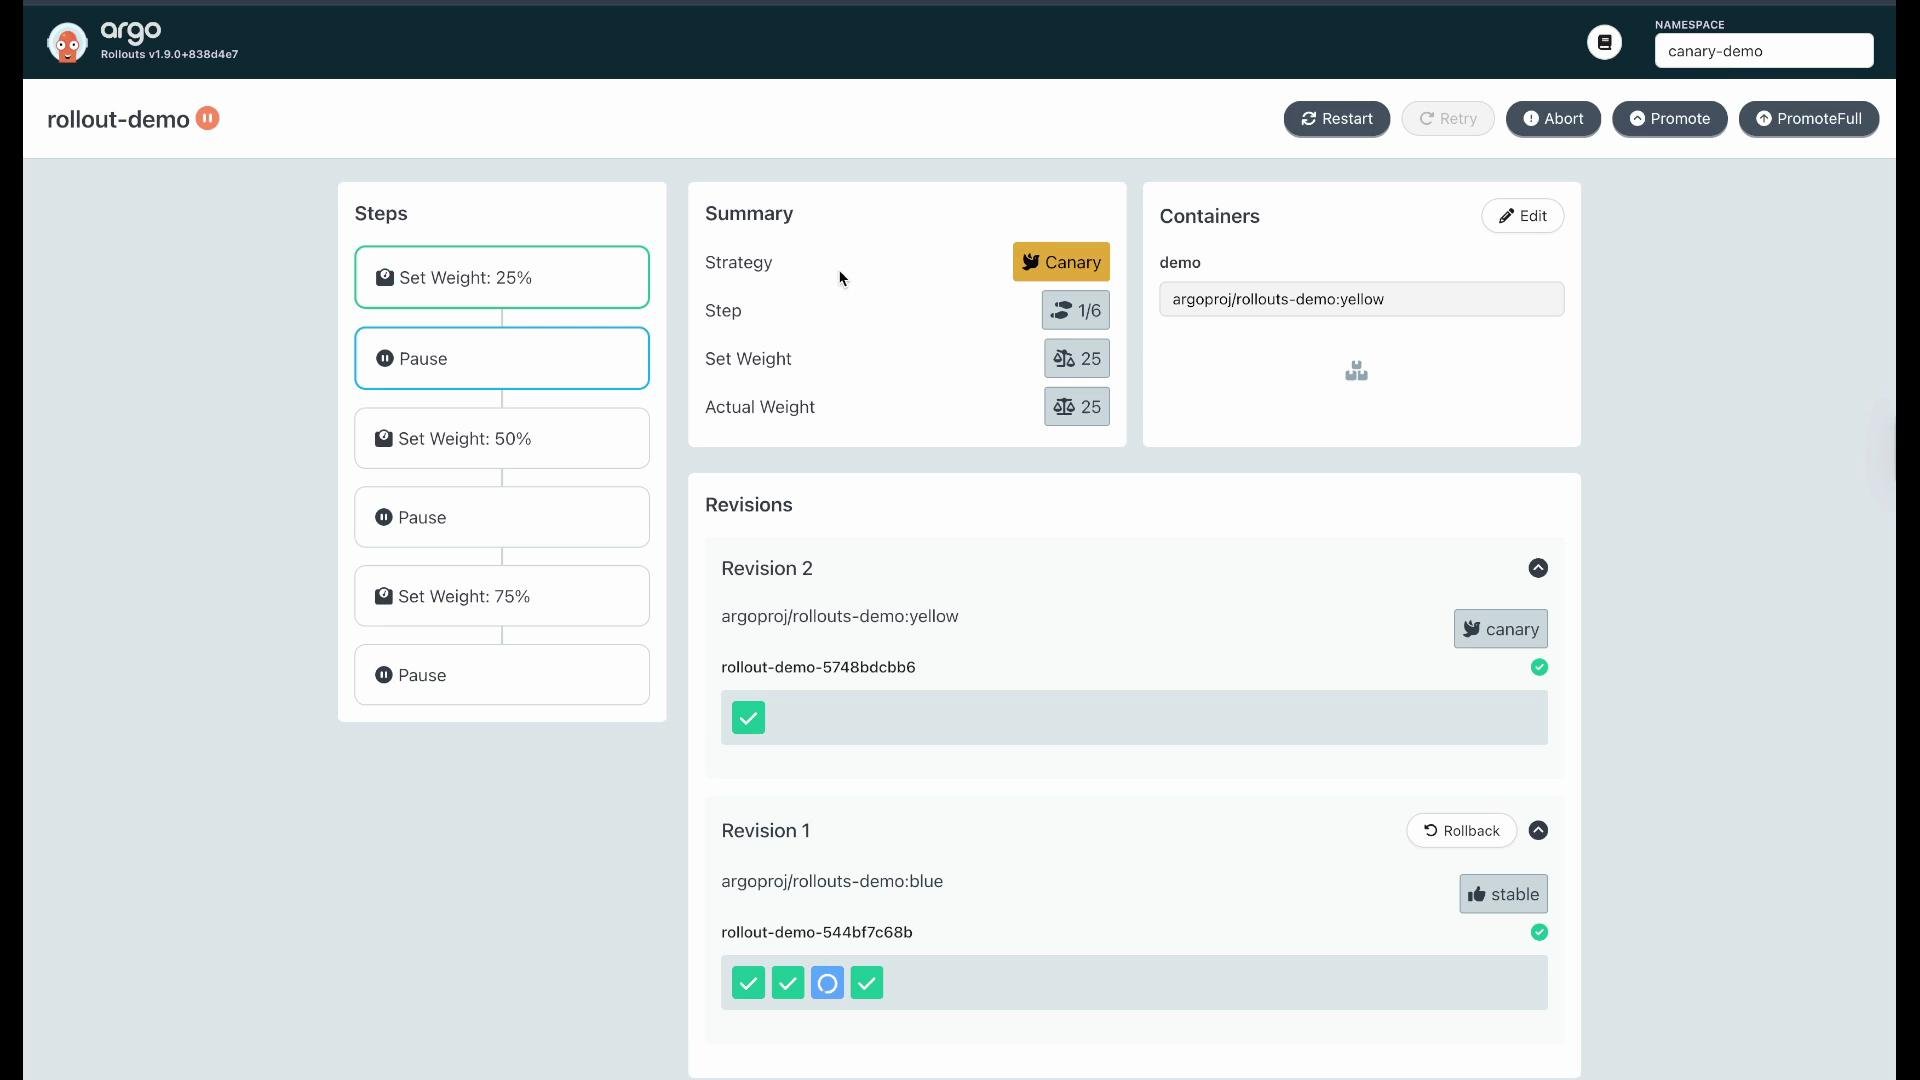Click the rollout-demo title
Image resolution: width=1920 pixels, height=1080 pixels.
tap(118, 119)
